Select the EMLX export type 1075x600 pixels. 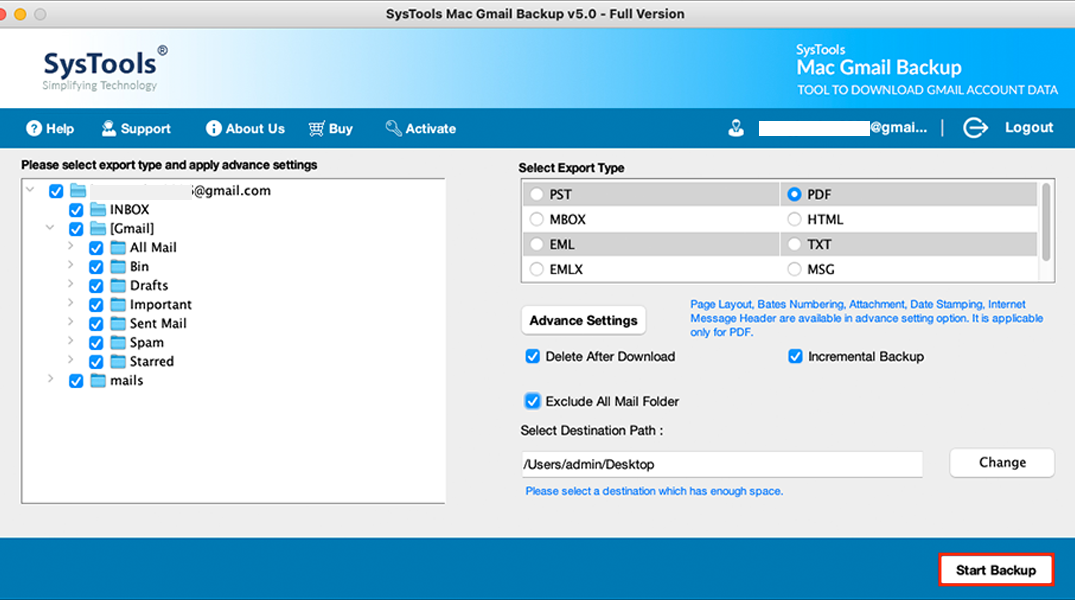click(x=537, y=269)
